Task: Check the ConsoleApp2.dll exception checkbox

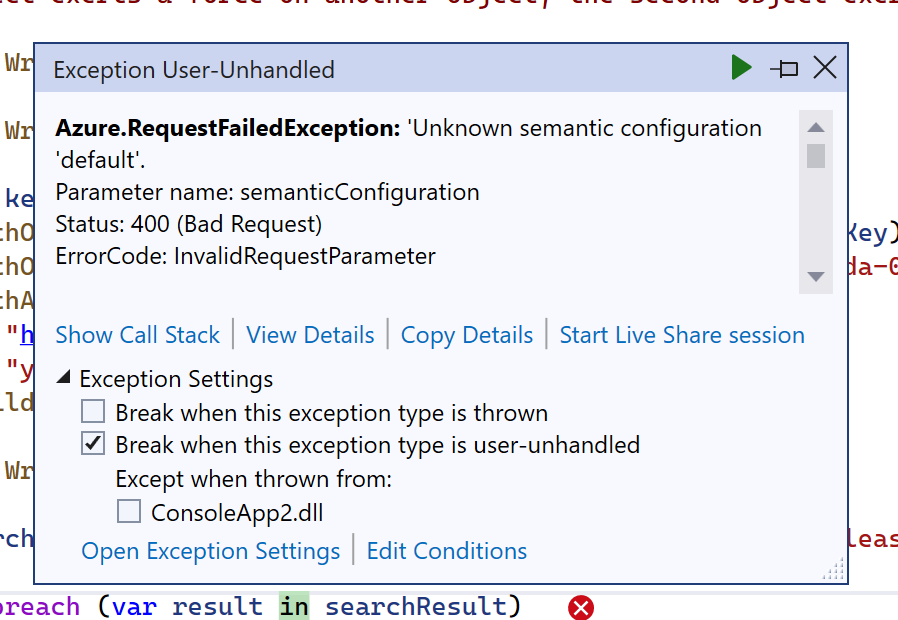Action: pyautogui.click(x=129, y=513)
